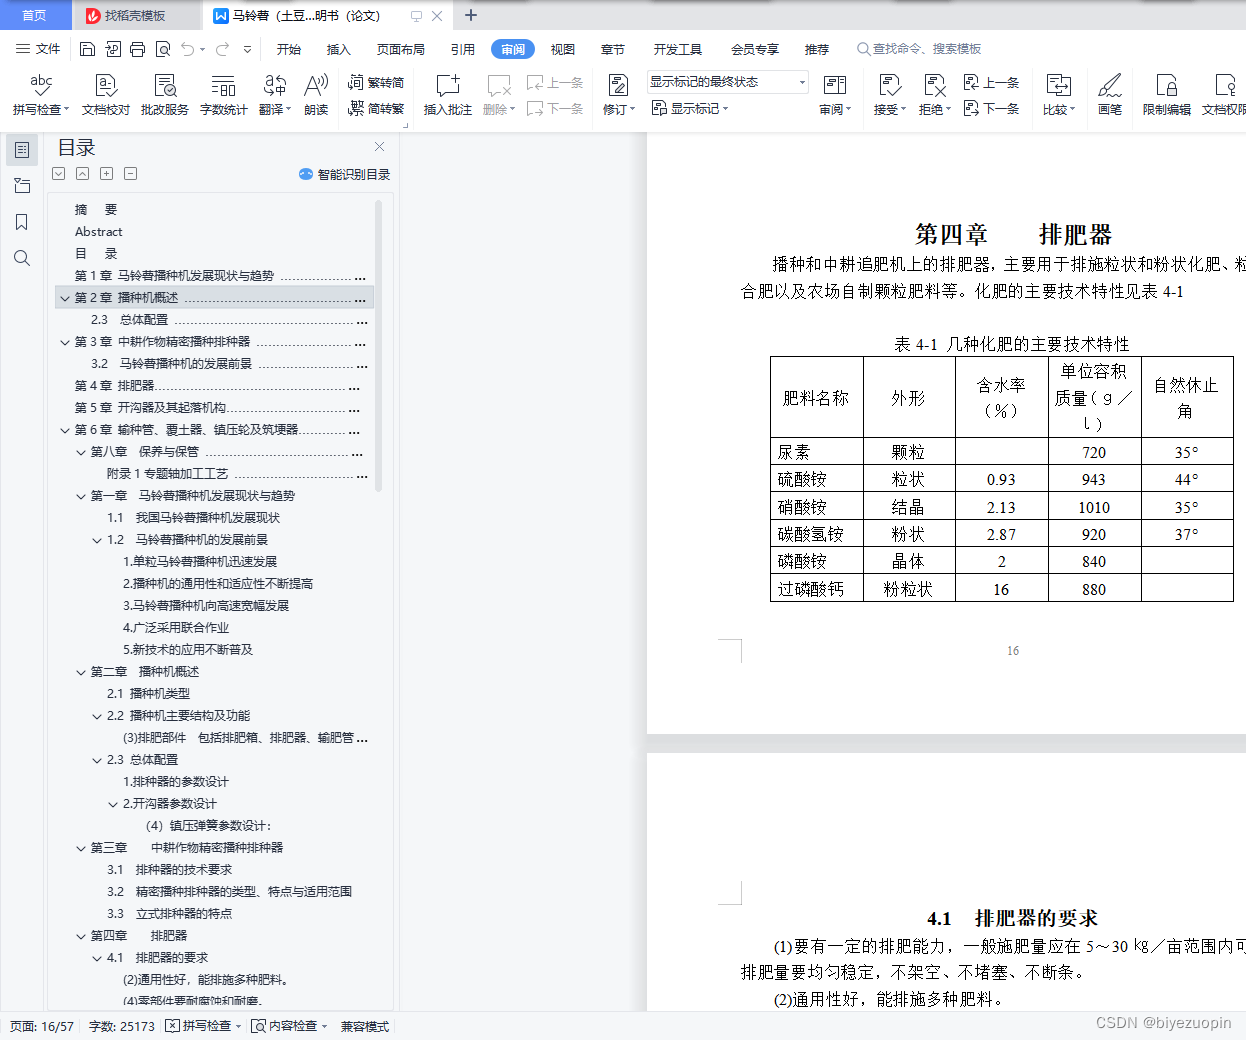This screenshot has height=1040, width=1246.
Task: Open the 审阅 review pane icon
Action: (835, 85)
